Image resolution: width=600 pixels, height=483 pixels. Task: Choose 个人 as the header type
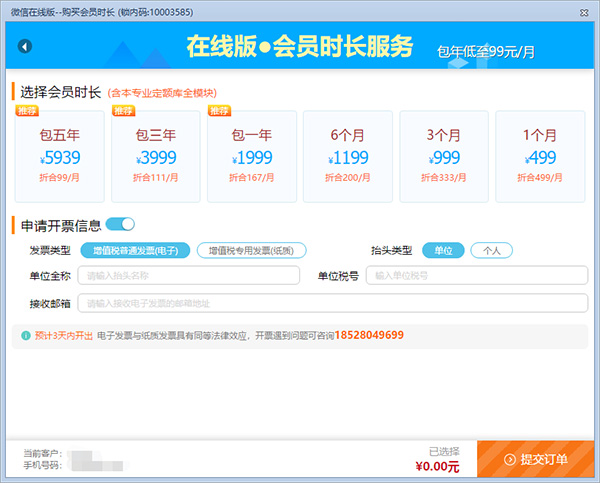[x=492, y=250]
